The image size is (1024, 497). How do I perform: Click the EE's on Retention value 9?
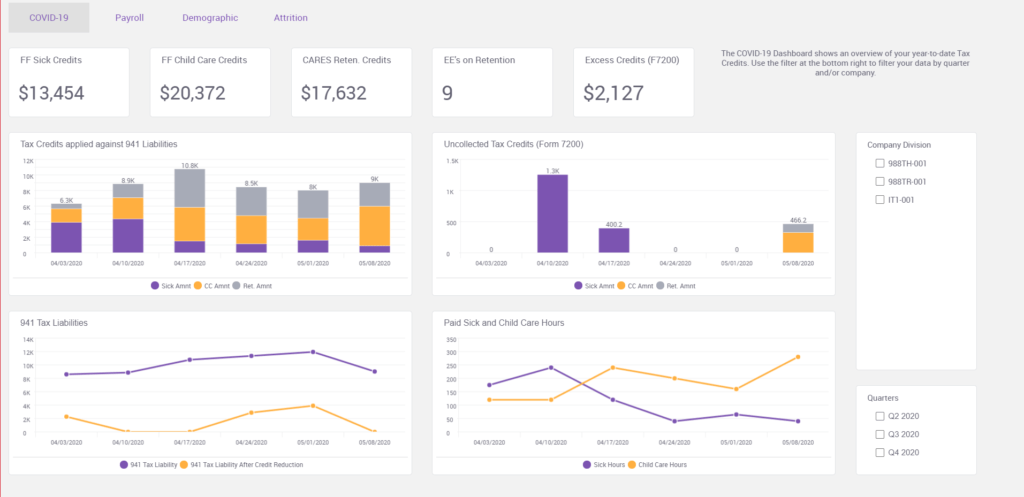pyautogui.click(x=447, y=93)
